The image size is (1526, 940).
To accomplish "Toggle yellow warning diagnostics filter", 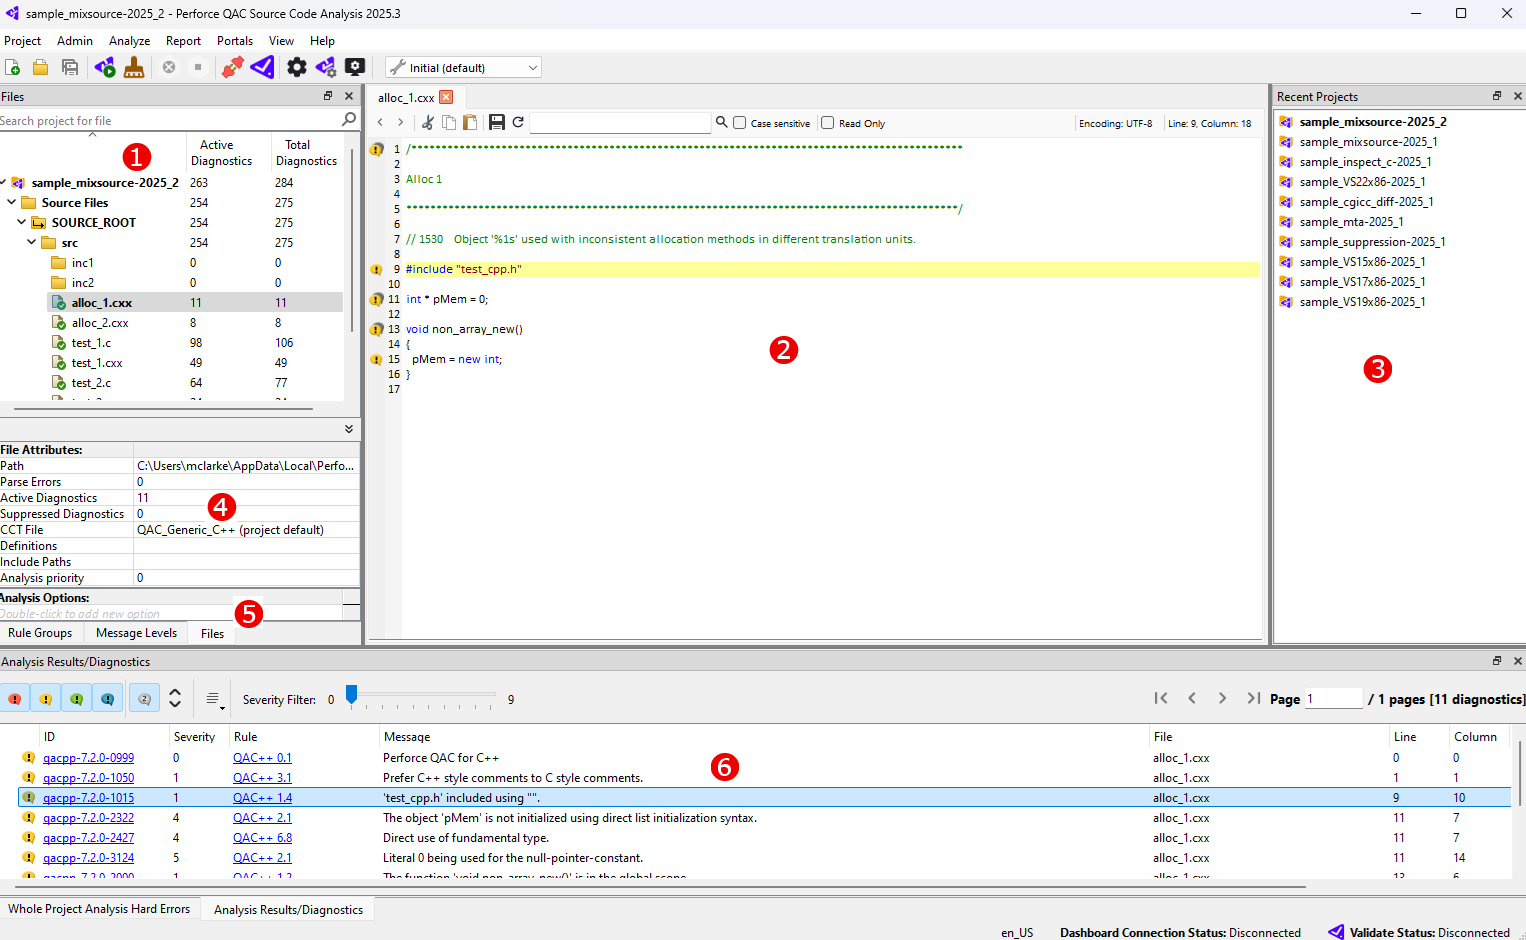I will click(46, 699).
